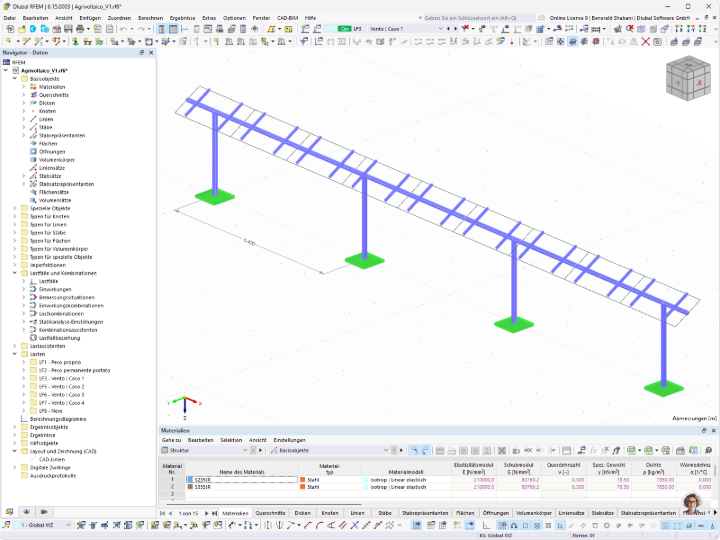Open the 1 - Global XYZ coordinate system dropdown
The height and width of the screenshot is (540, 720).
tap(68, 525)
